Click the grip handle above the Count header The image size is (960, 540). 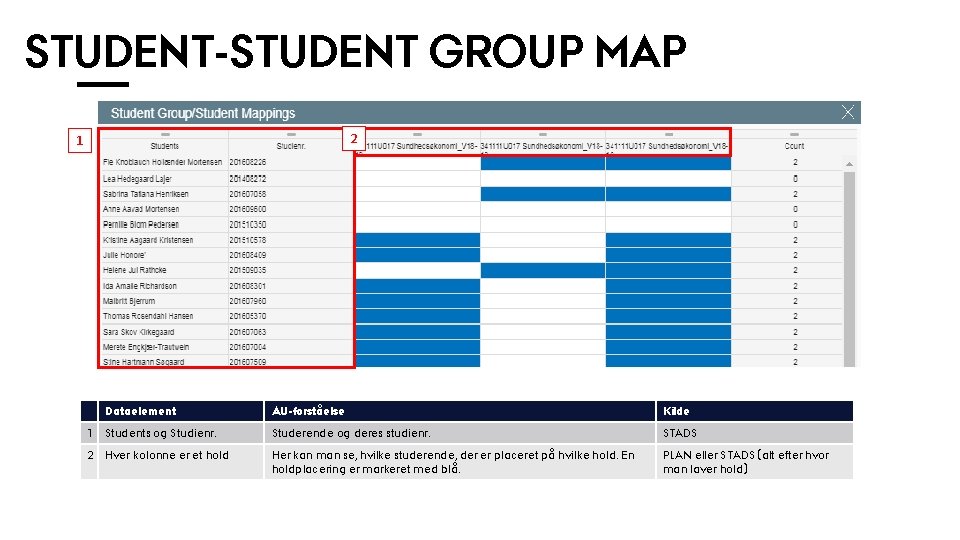click(794, 134)
